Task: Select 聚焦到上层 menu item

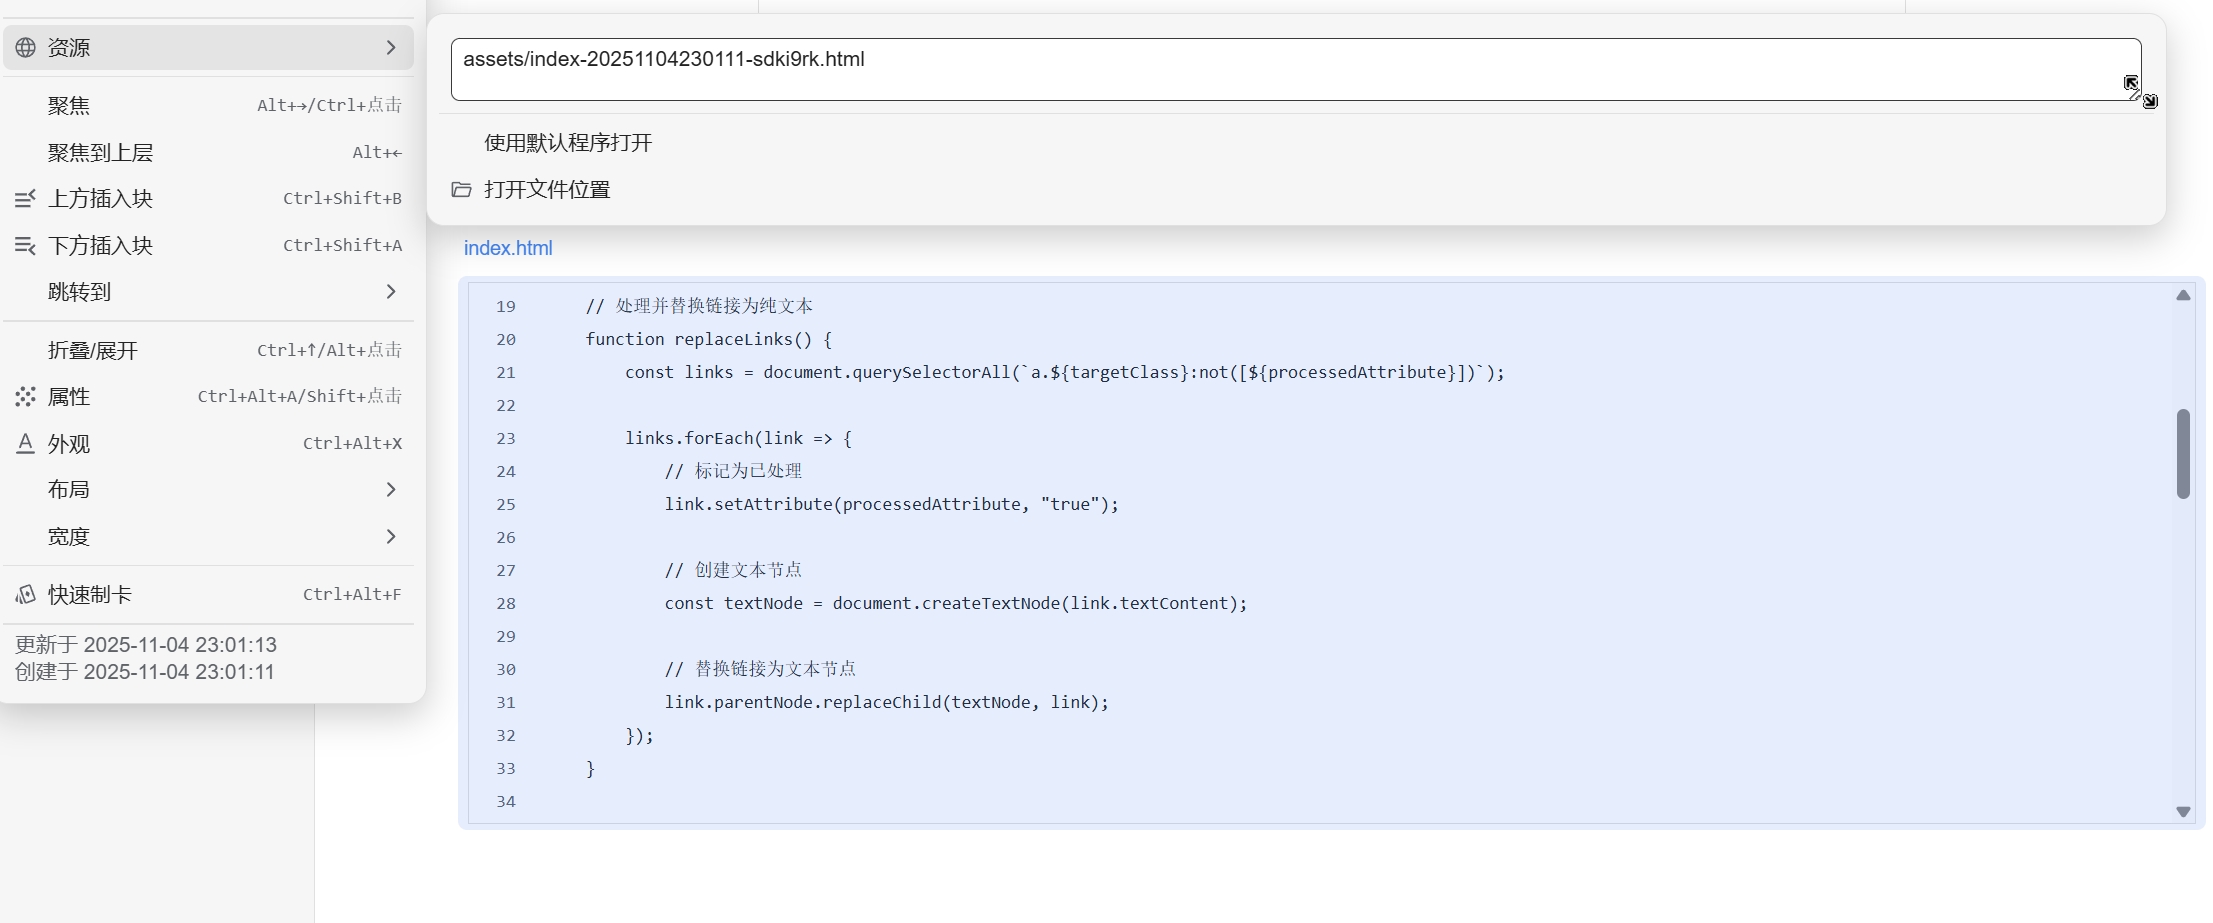Action: pos(100,153)
